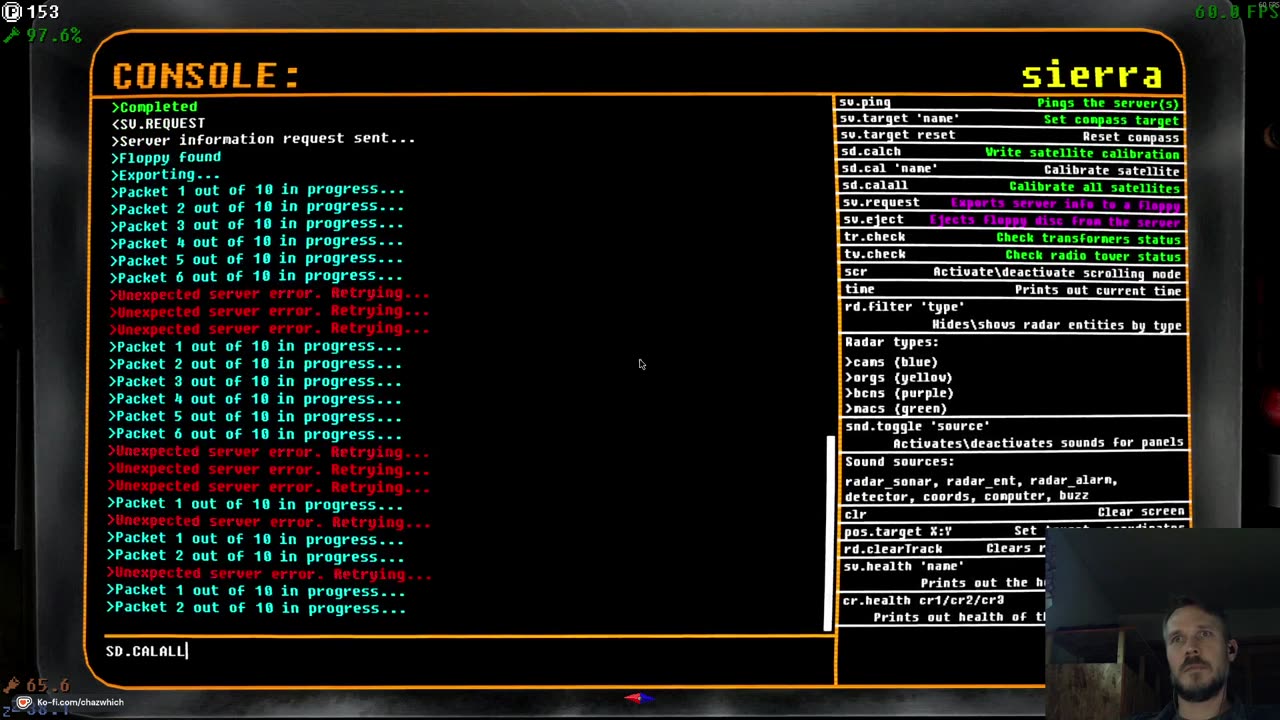Click the 'Sound sources:' heading
Screen dimensions: 1280x720
[899, 462]
